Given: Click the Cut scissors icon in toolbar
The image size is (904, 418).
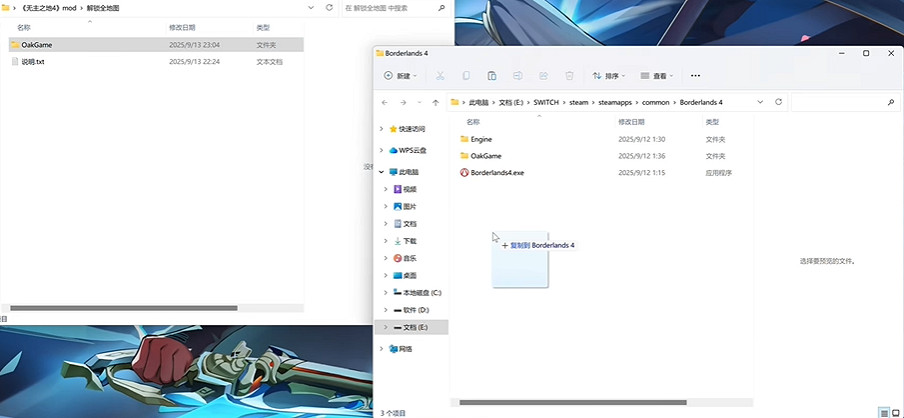Looking at the screenshot, I should pyautogui.click(x=440, y=76).
